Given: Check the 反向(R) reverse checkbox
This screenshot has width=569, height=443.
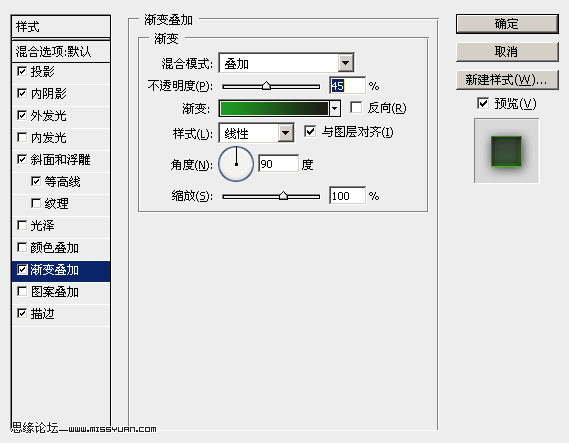Looking at the screenshot, I should coord(356,107).
